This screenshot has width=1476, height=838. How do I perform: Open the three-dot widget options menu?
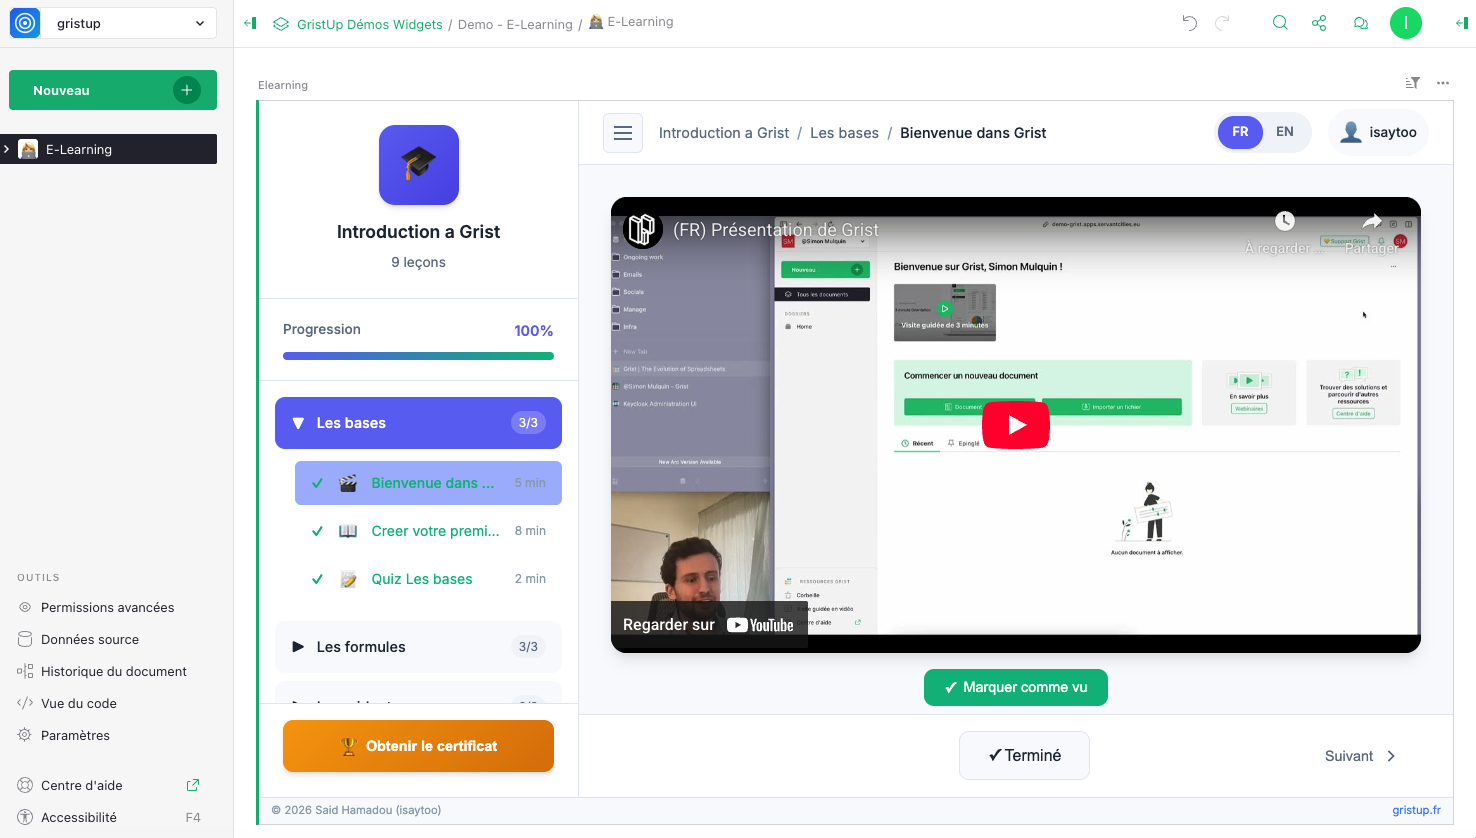point(1443,83)
